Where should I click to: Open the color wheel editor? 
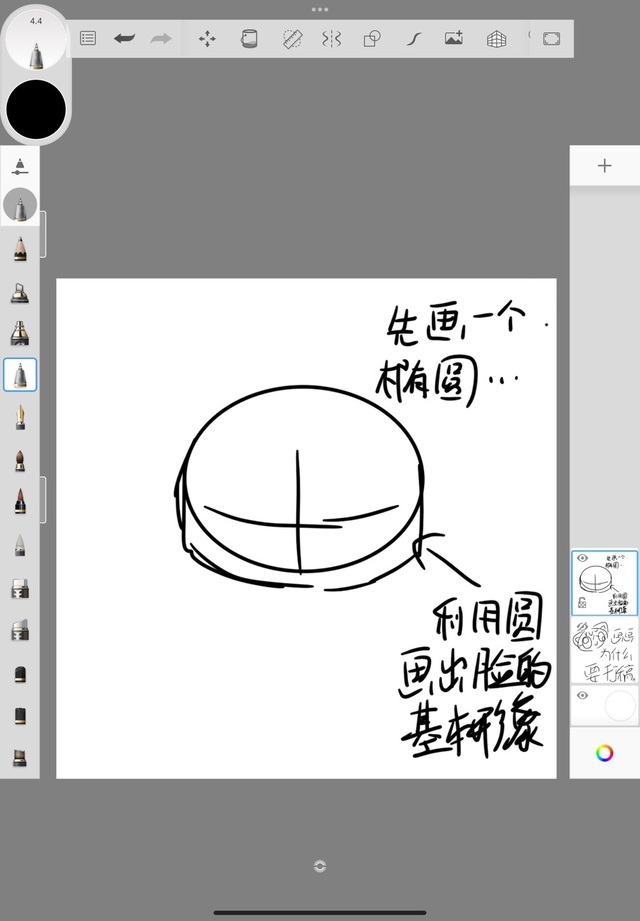(x=604, y=753)
